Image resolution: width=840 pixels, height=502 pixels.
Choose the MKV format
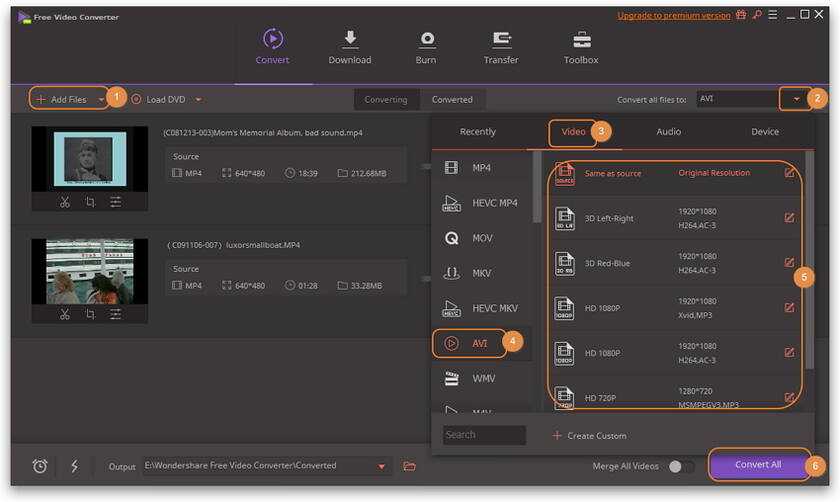(482, 273)
